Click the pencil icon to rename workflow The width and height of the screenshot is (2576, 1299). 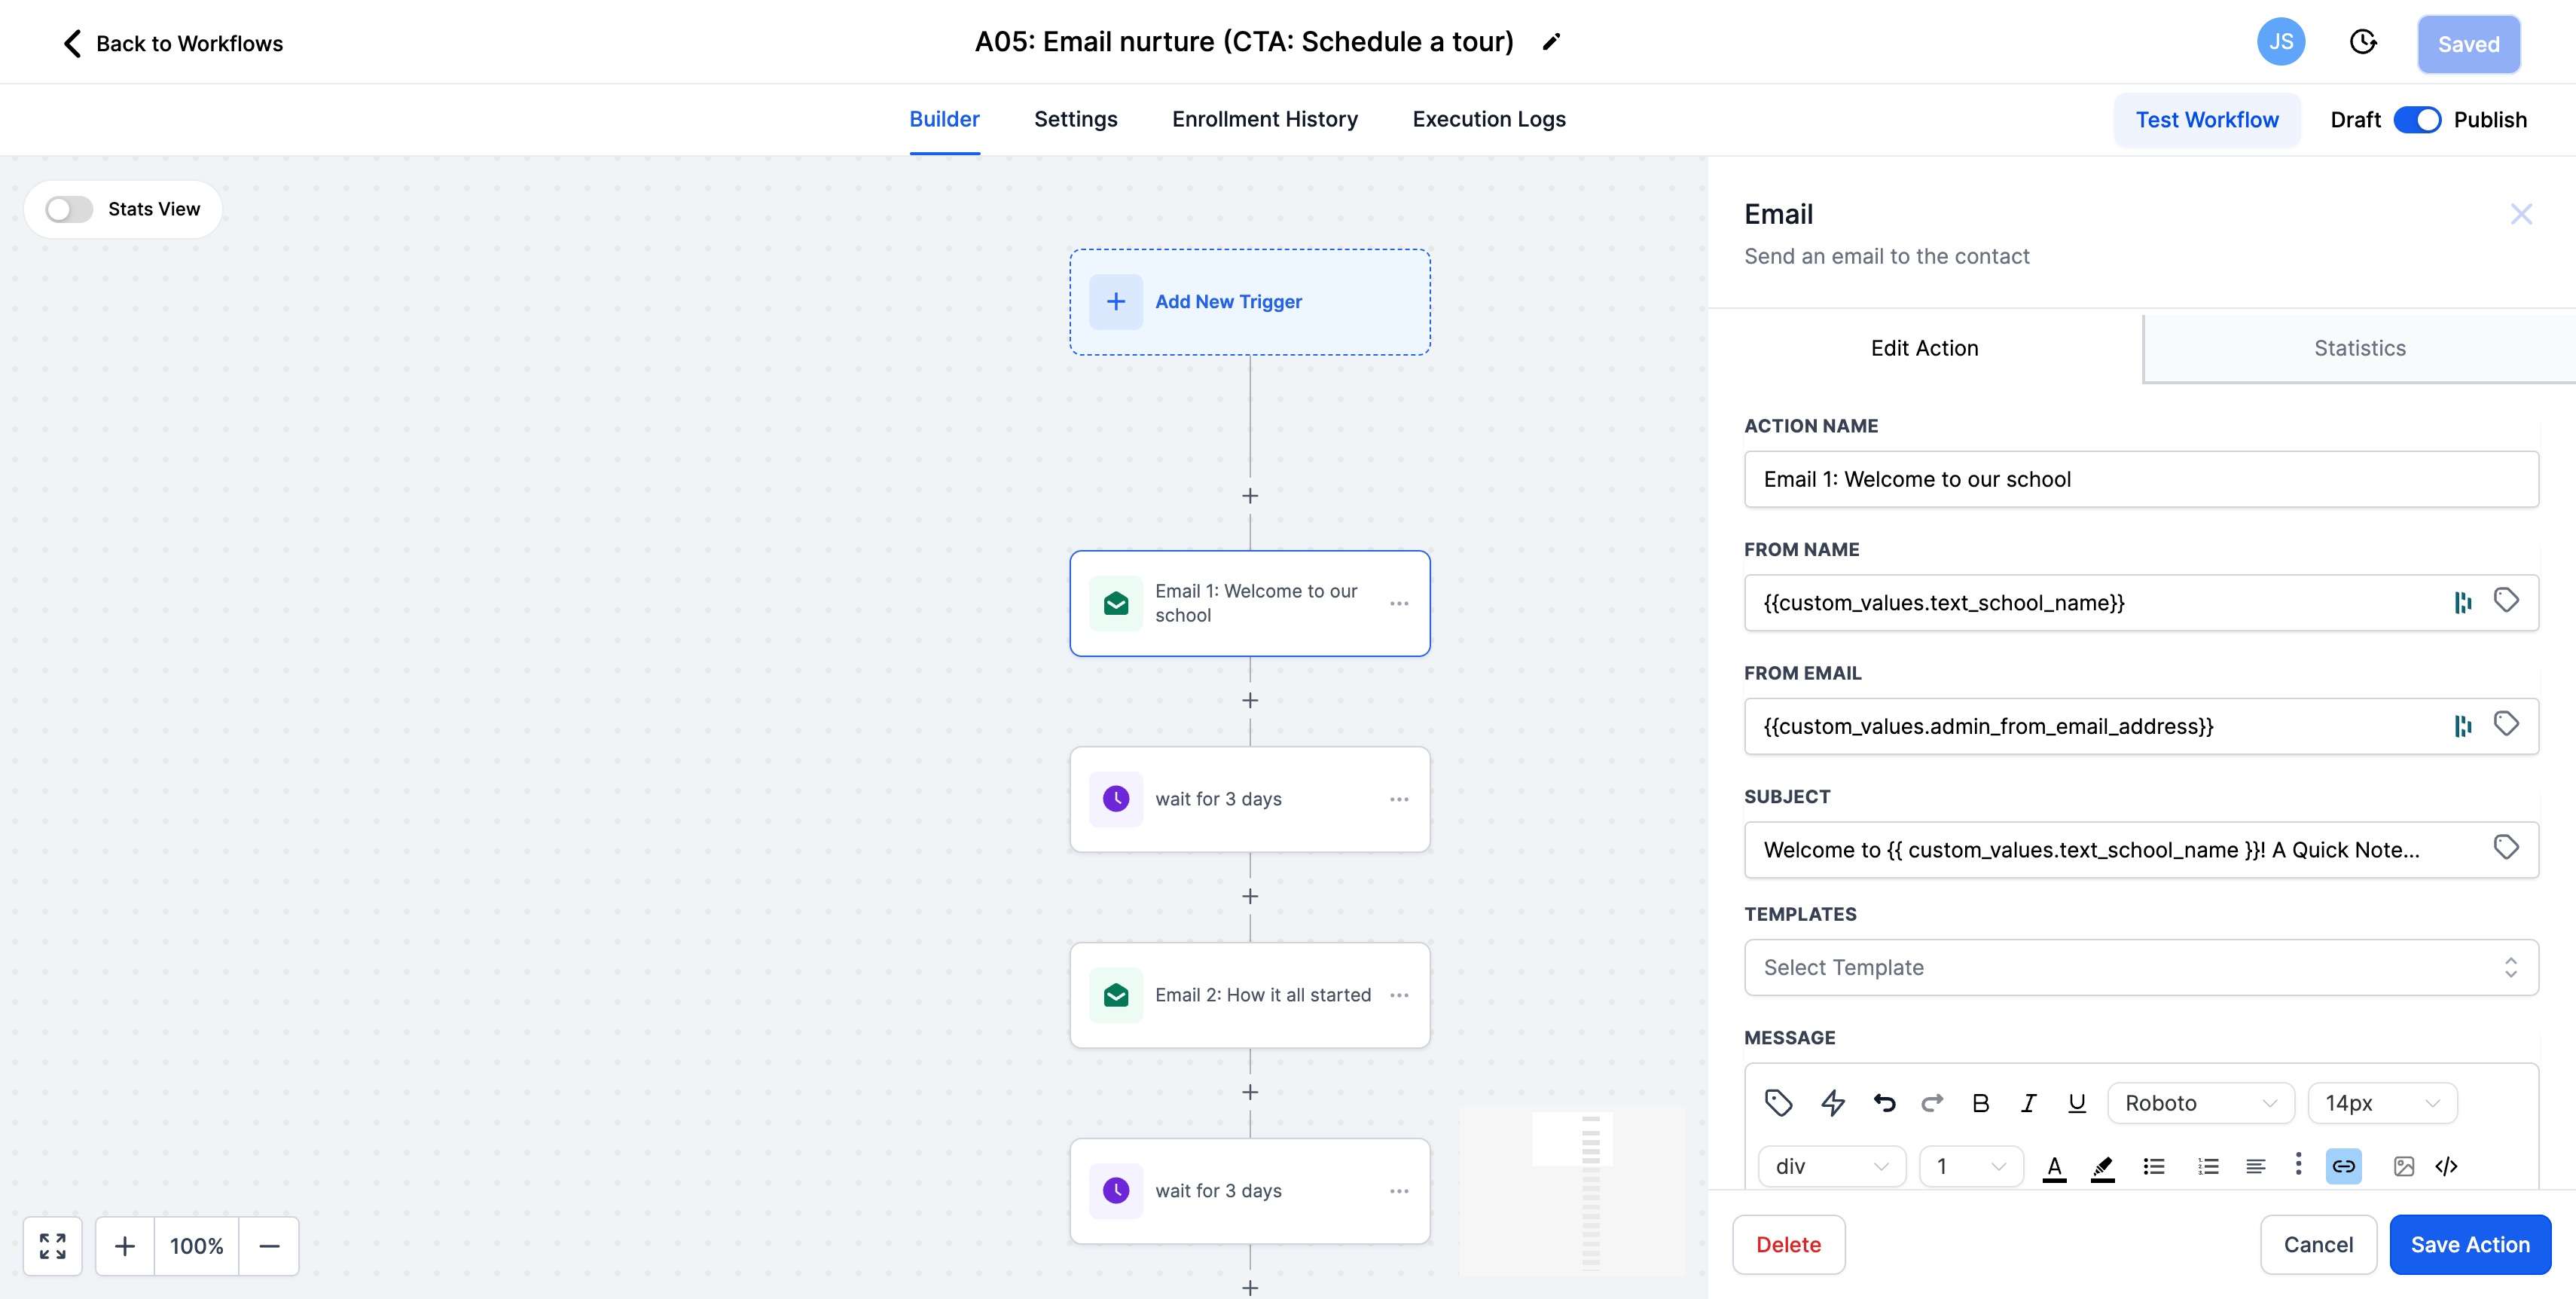[x=1551, y=42]
